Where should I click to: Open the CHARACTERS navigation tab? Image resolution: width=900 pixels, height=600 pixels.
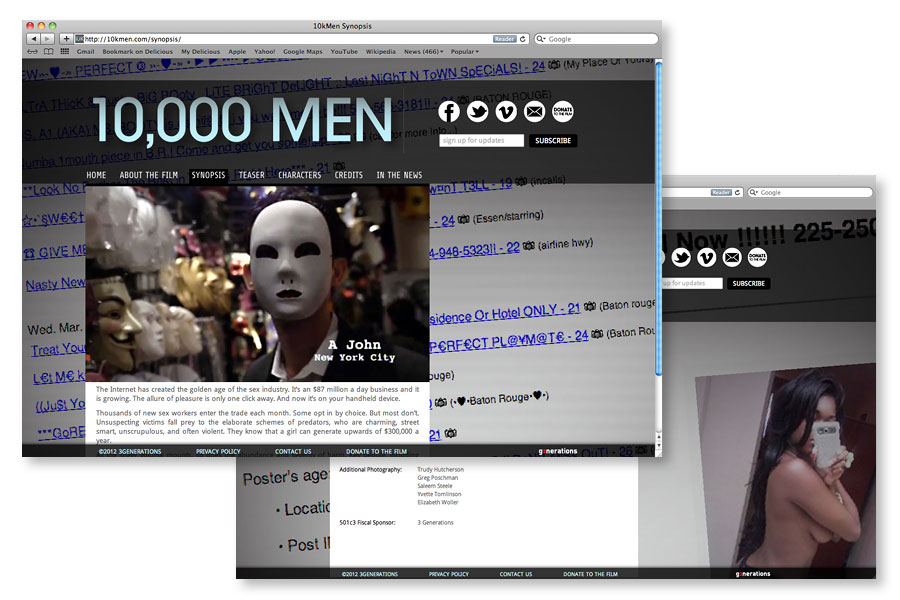(300, 175)
